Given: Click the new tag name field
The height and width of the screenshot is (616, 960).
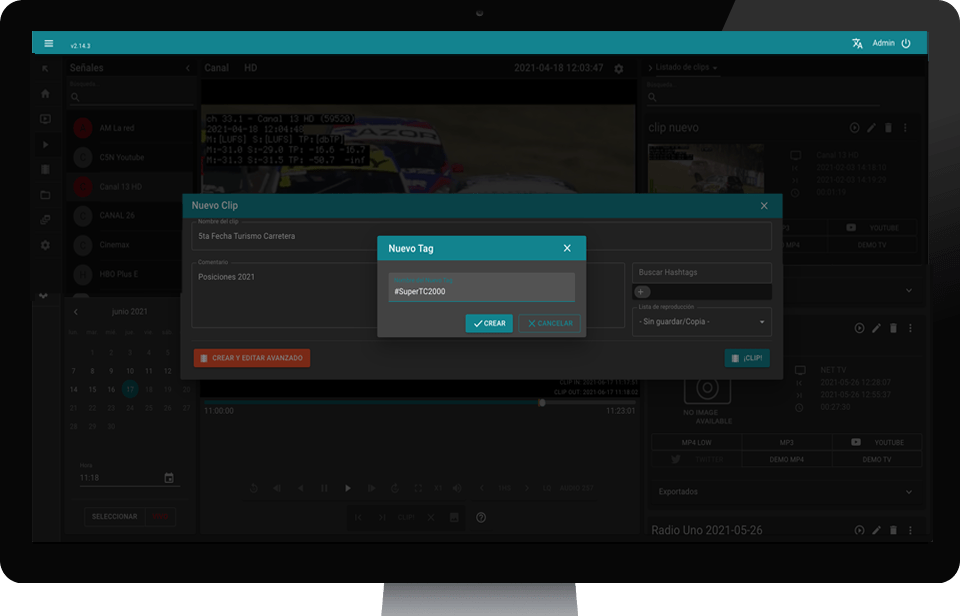Looking at the screenshot, I should point(481,287).
